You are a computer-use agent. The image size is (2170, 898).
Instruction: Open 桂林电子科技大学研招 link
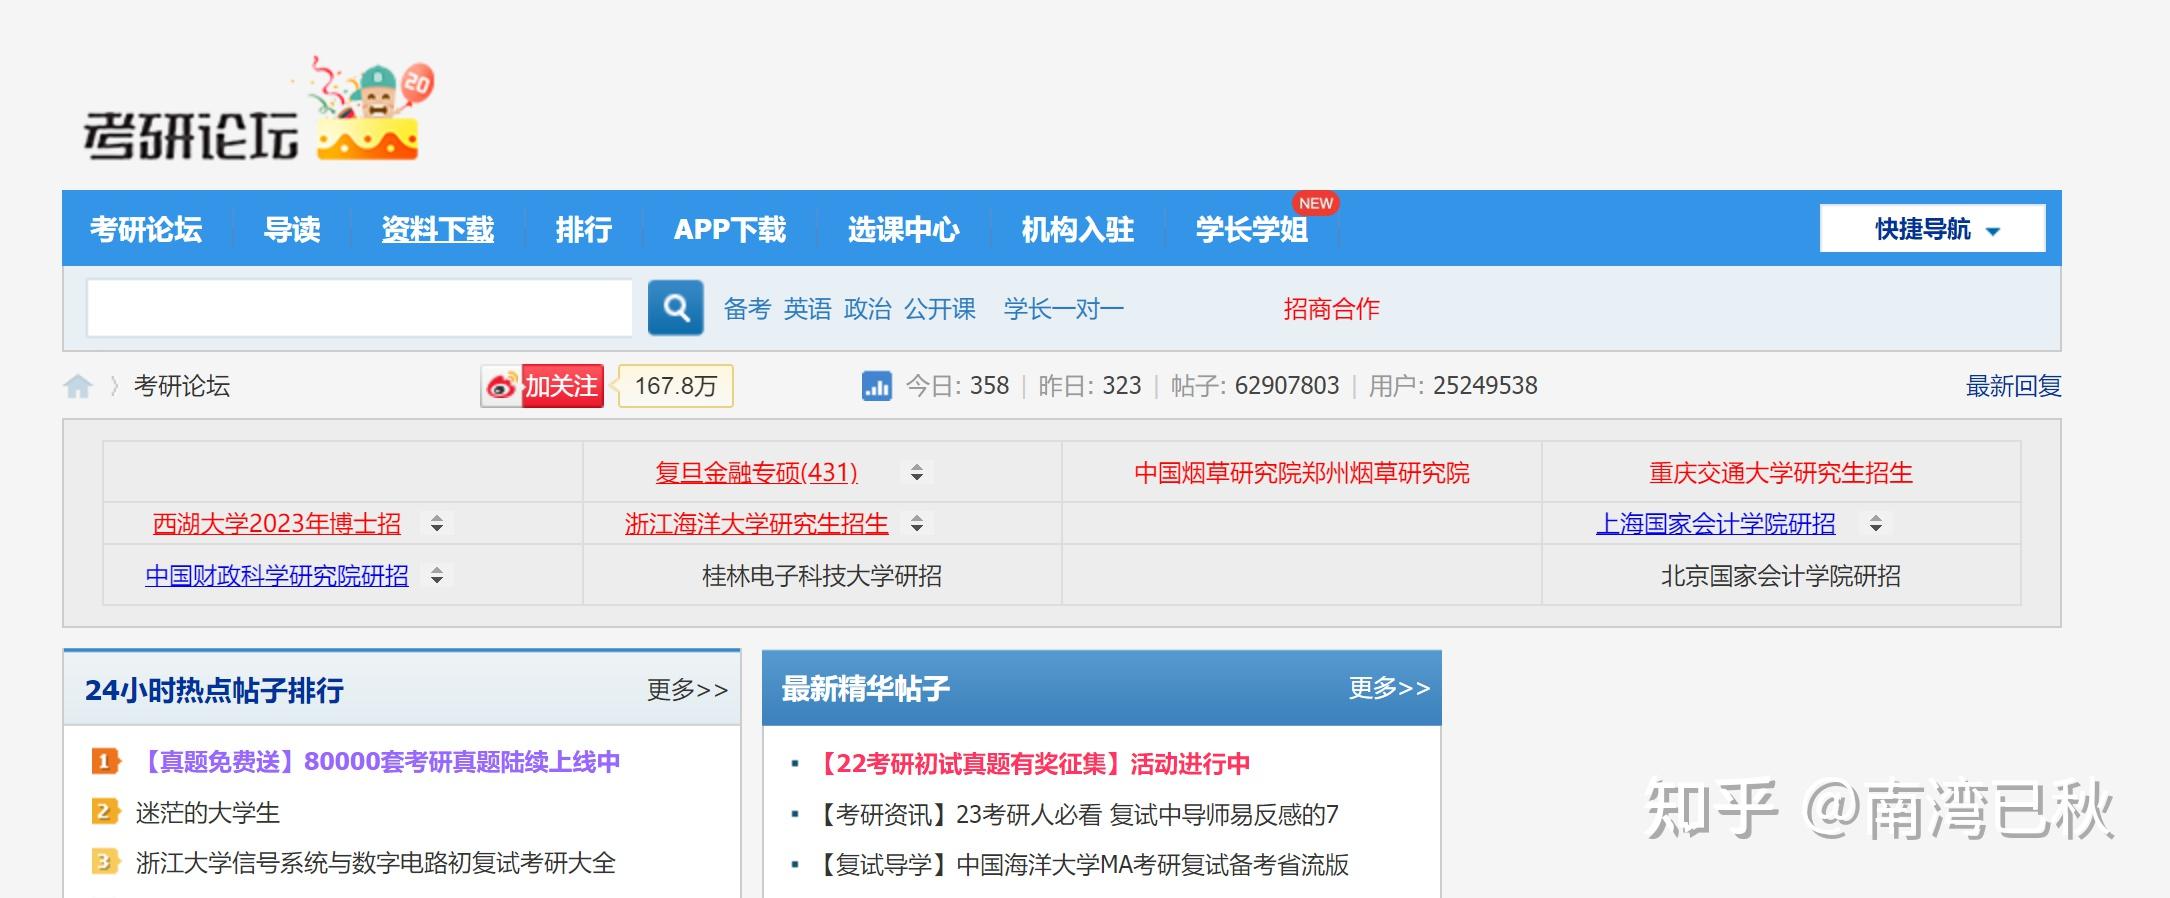pos(822,576)
